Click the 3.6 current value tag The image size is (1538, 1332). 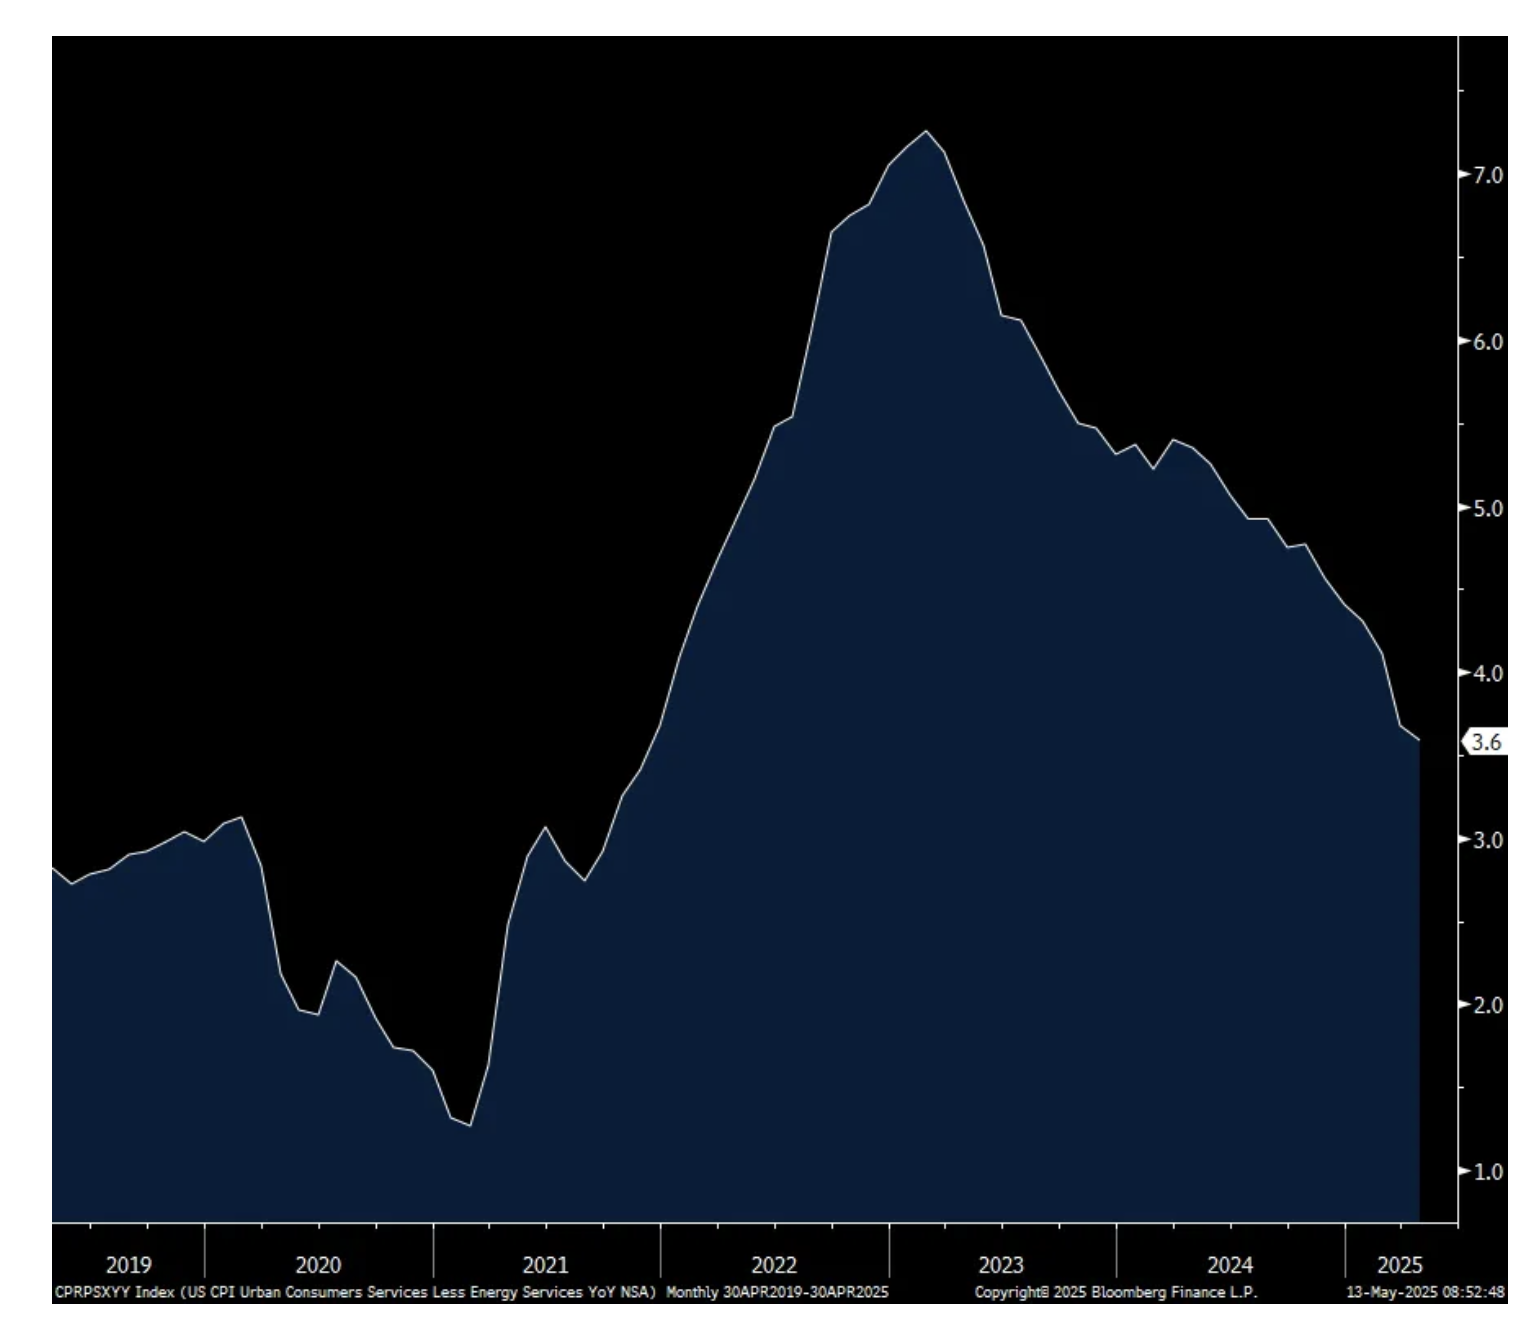click(x=1486, y=742)
